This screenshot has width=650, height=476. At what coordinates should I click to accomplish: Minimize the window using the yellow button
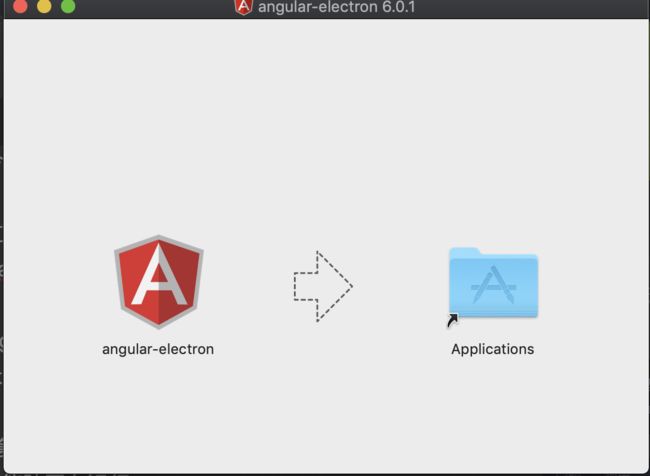tap(44, 6)
